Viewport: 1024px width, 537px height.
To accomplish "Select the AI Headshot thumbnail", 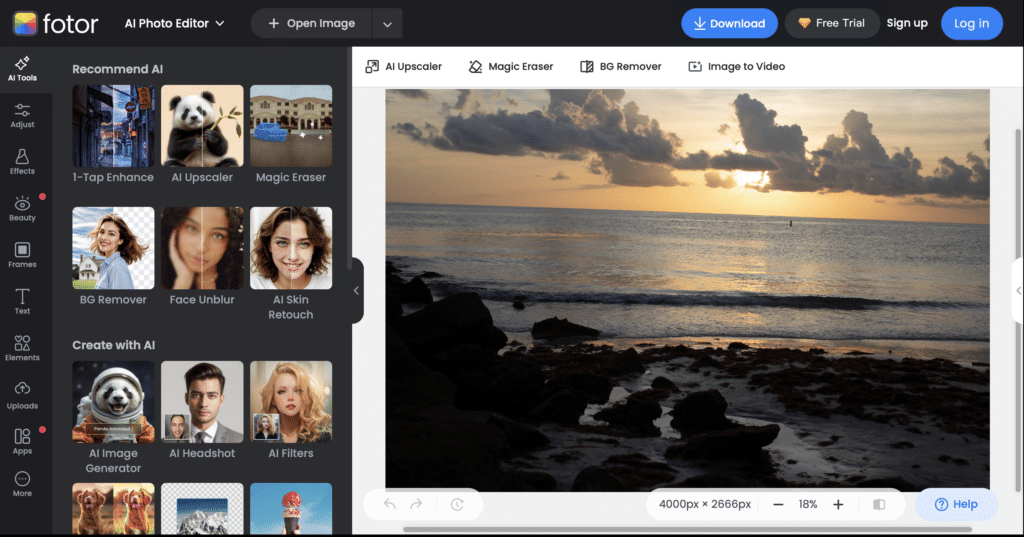I will click(x=202, y=402).
